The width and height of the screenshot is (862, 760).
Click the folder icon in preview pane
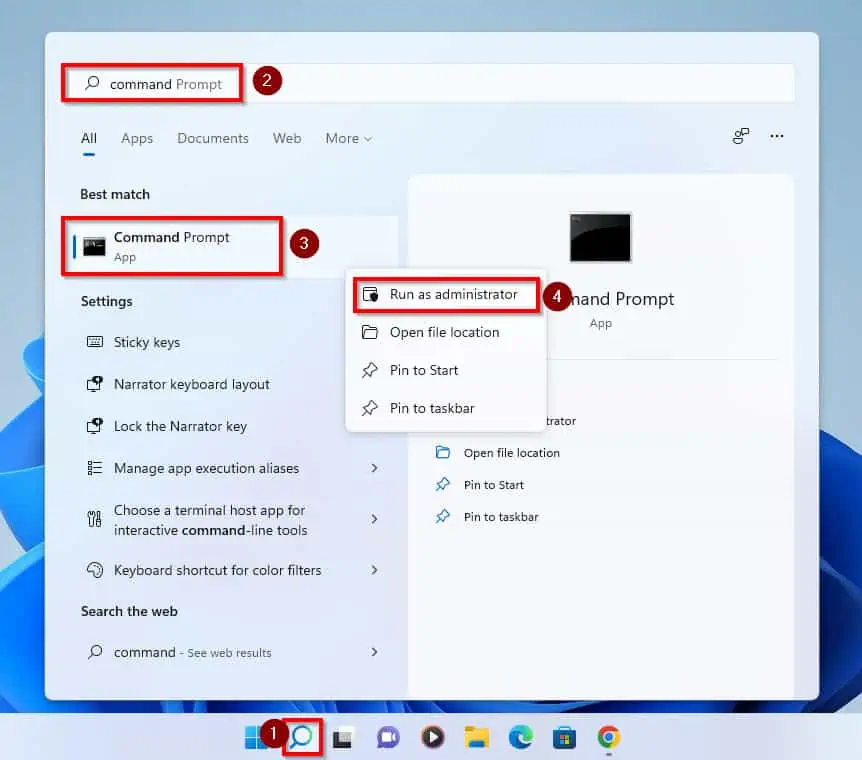443,452
